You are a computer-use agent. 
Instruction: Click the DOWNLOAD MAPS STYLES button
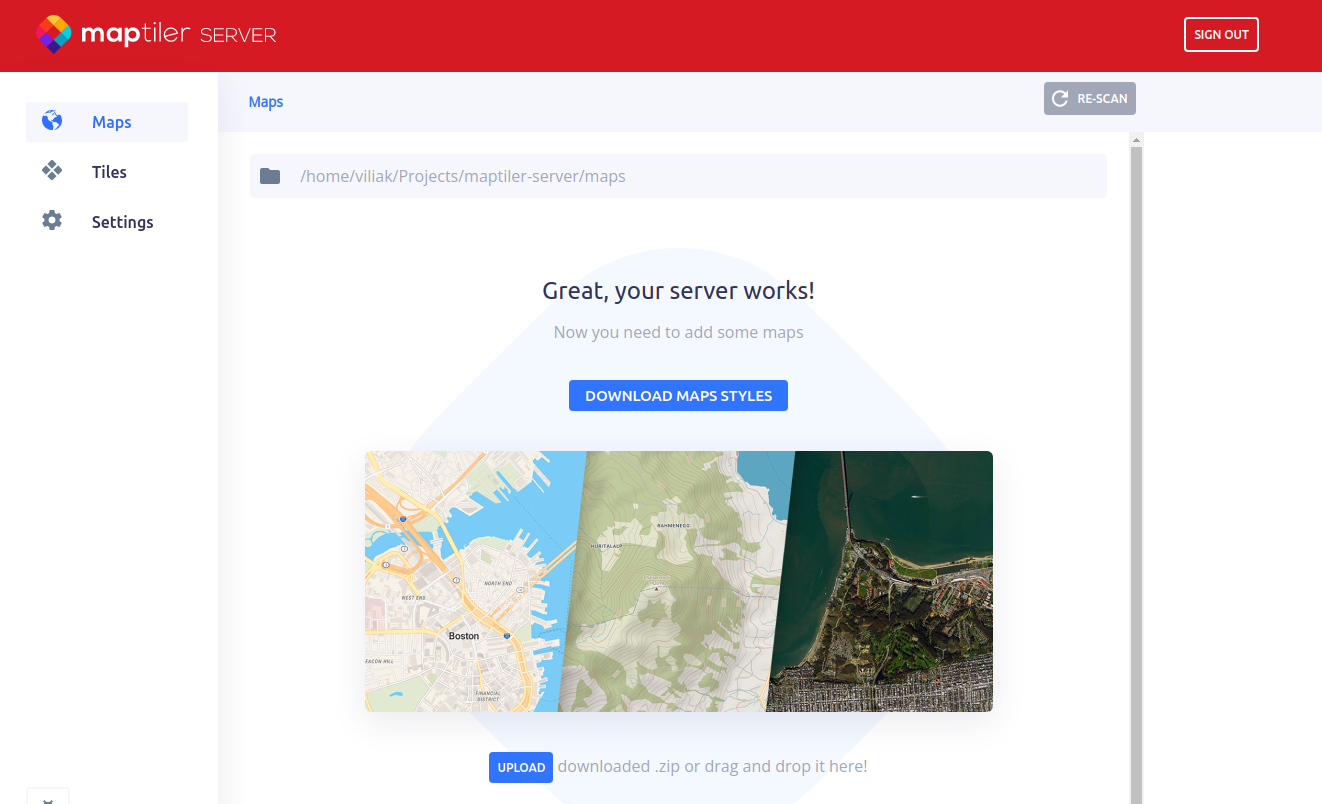click(678, 396)
